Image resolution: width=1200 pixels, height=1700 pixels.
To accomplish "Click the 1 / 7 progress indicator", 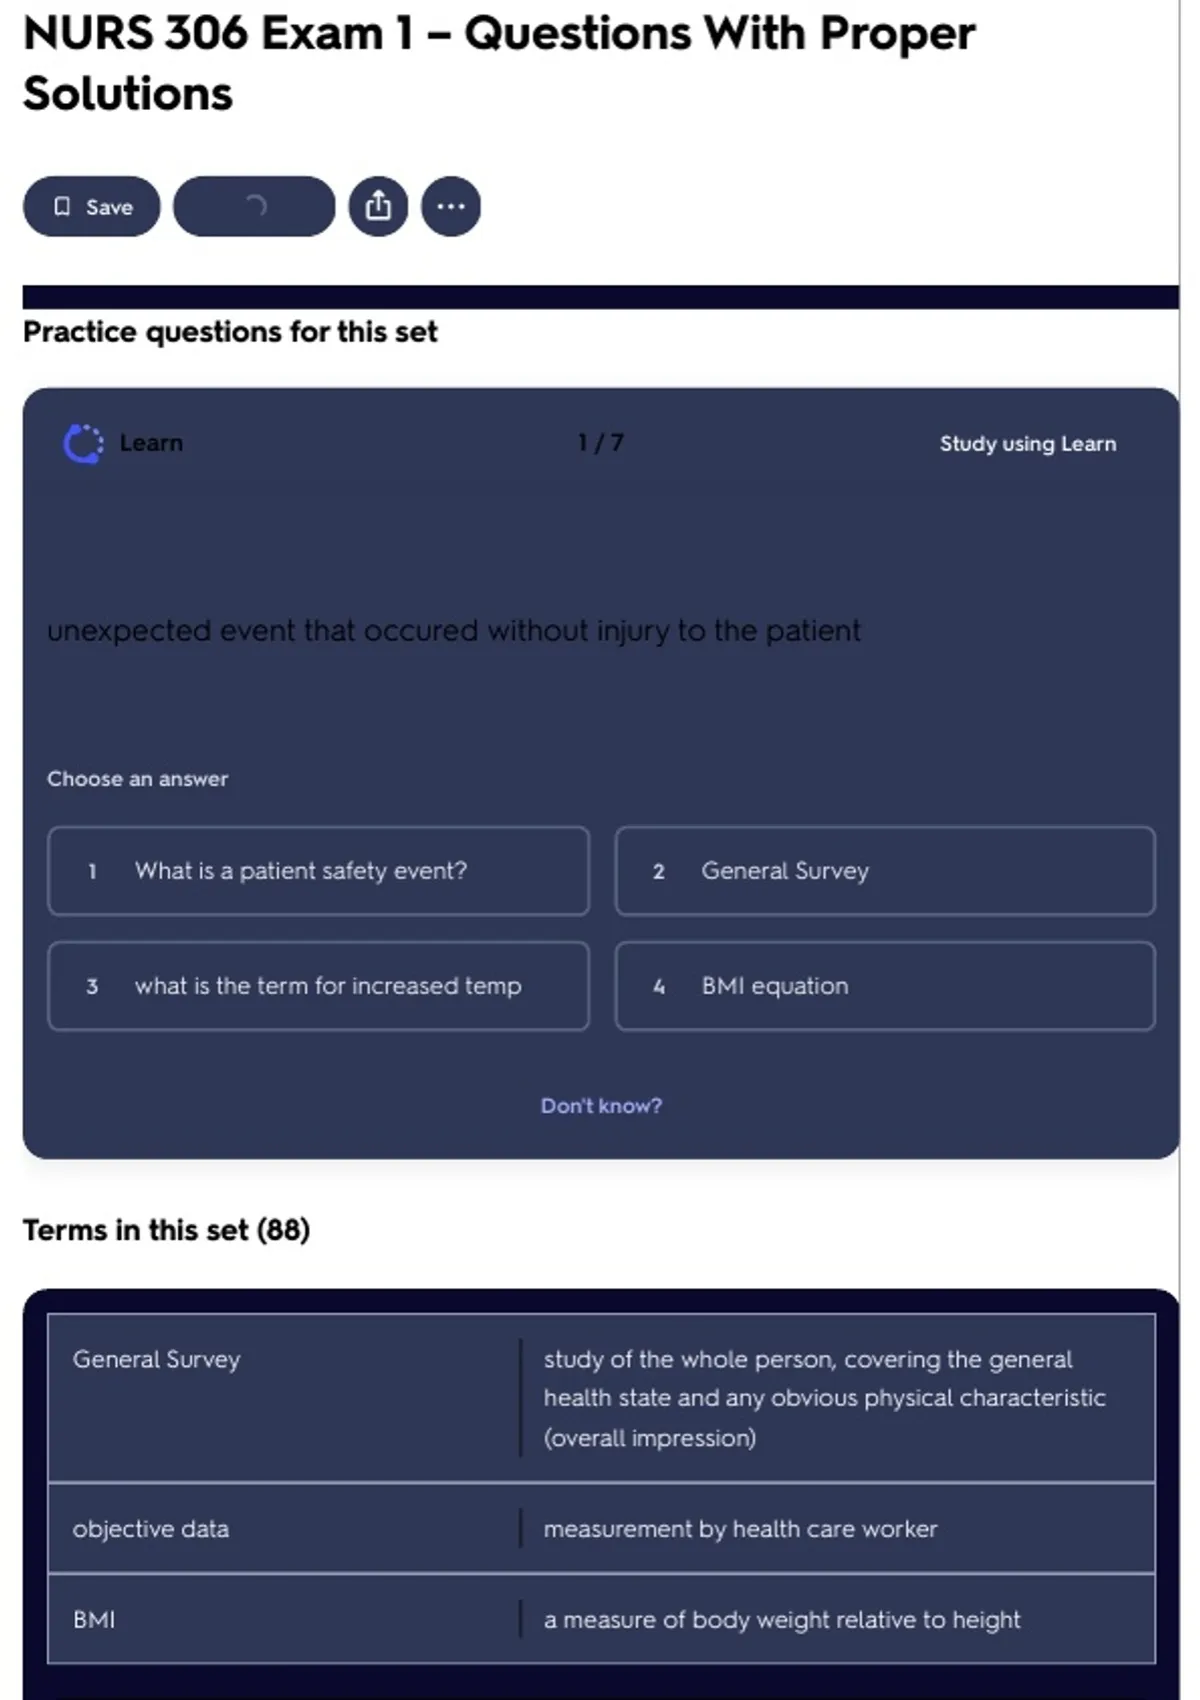I will point(601,443).
